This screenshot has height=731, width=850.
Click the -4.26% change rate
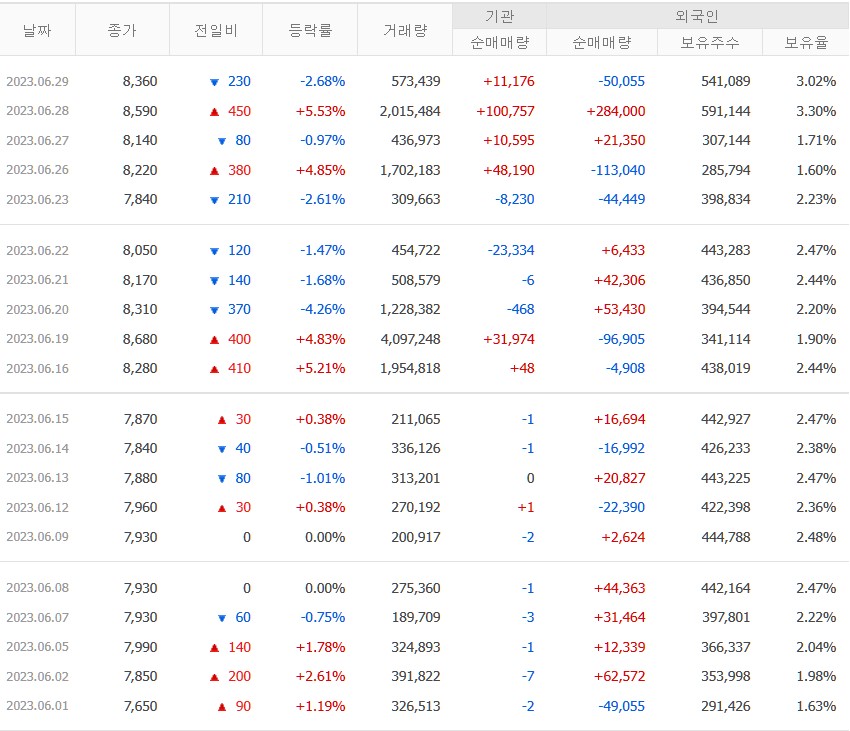coord(323,310)
